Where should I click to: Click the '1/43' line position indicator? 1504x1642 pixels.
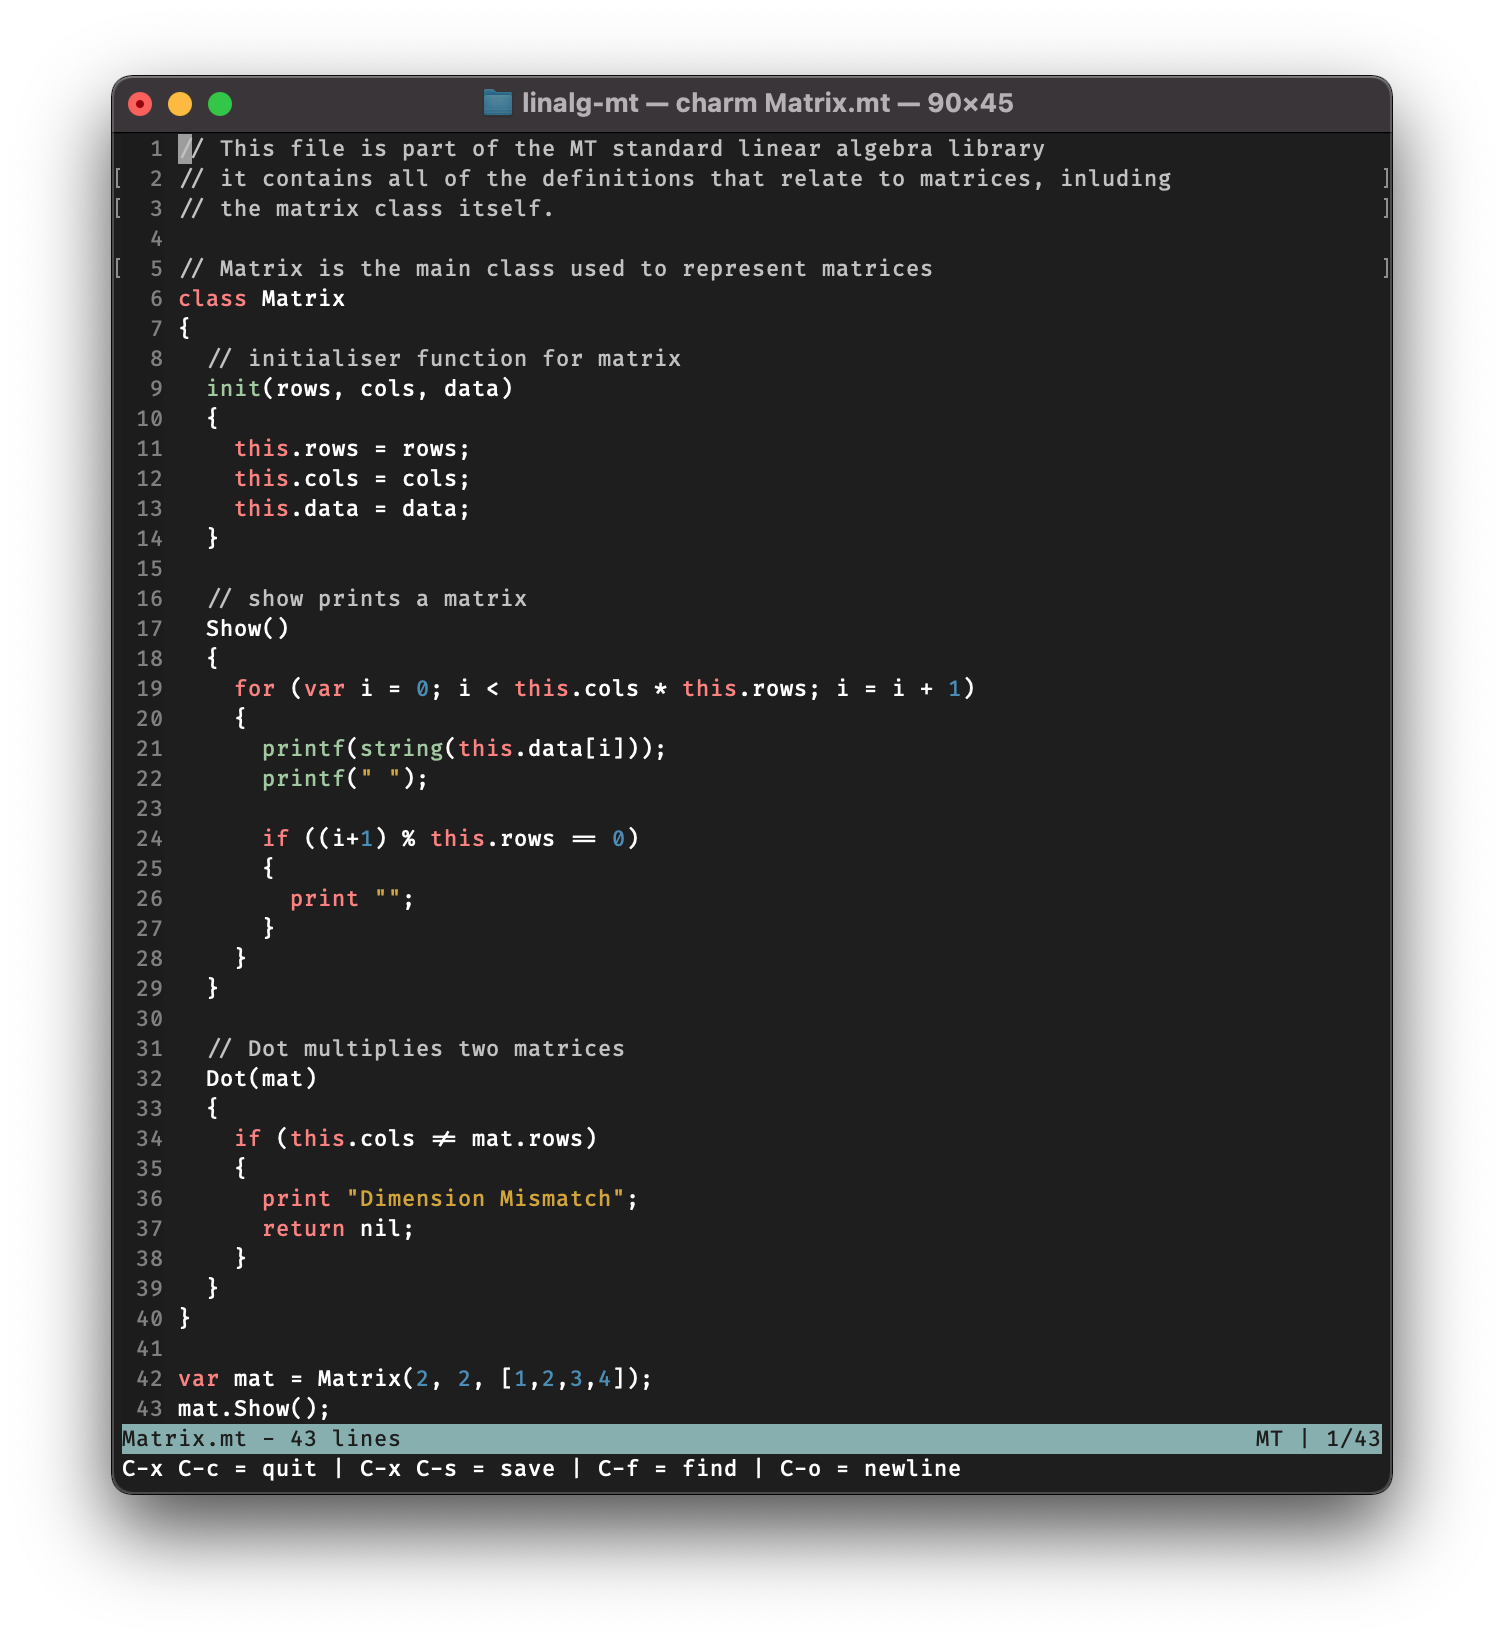[x=1352, y=1439]
